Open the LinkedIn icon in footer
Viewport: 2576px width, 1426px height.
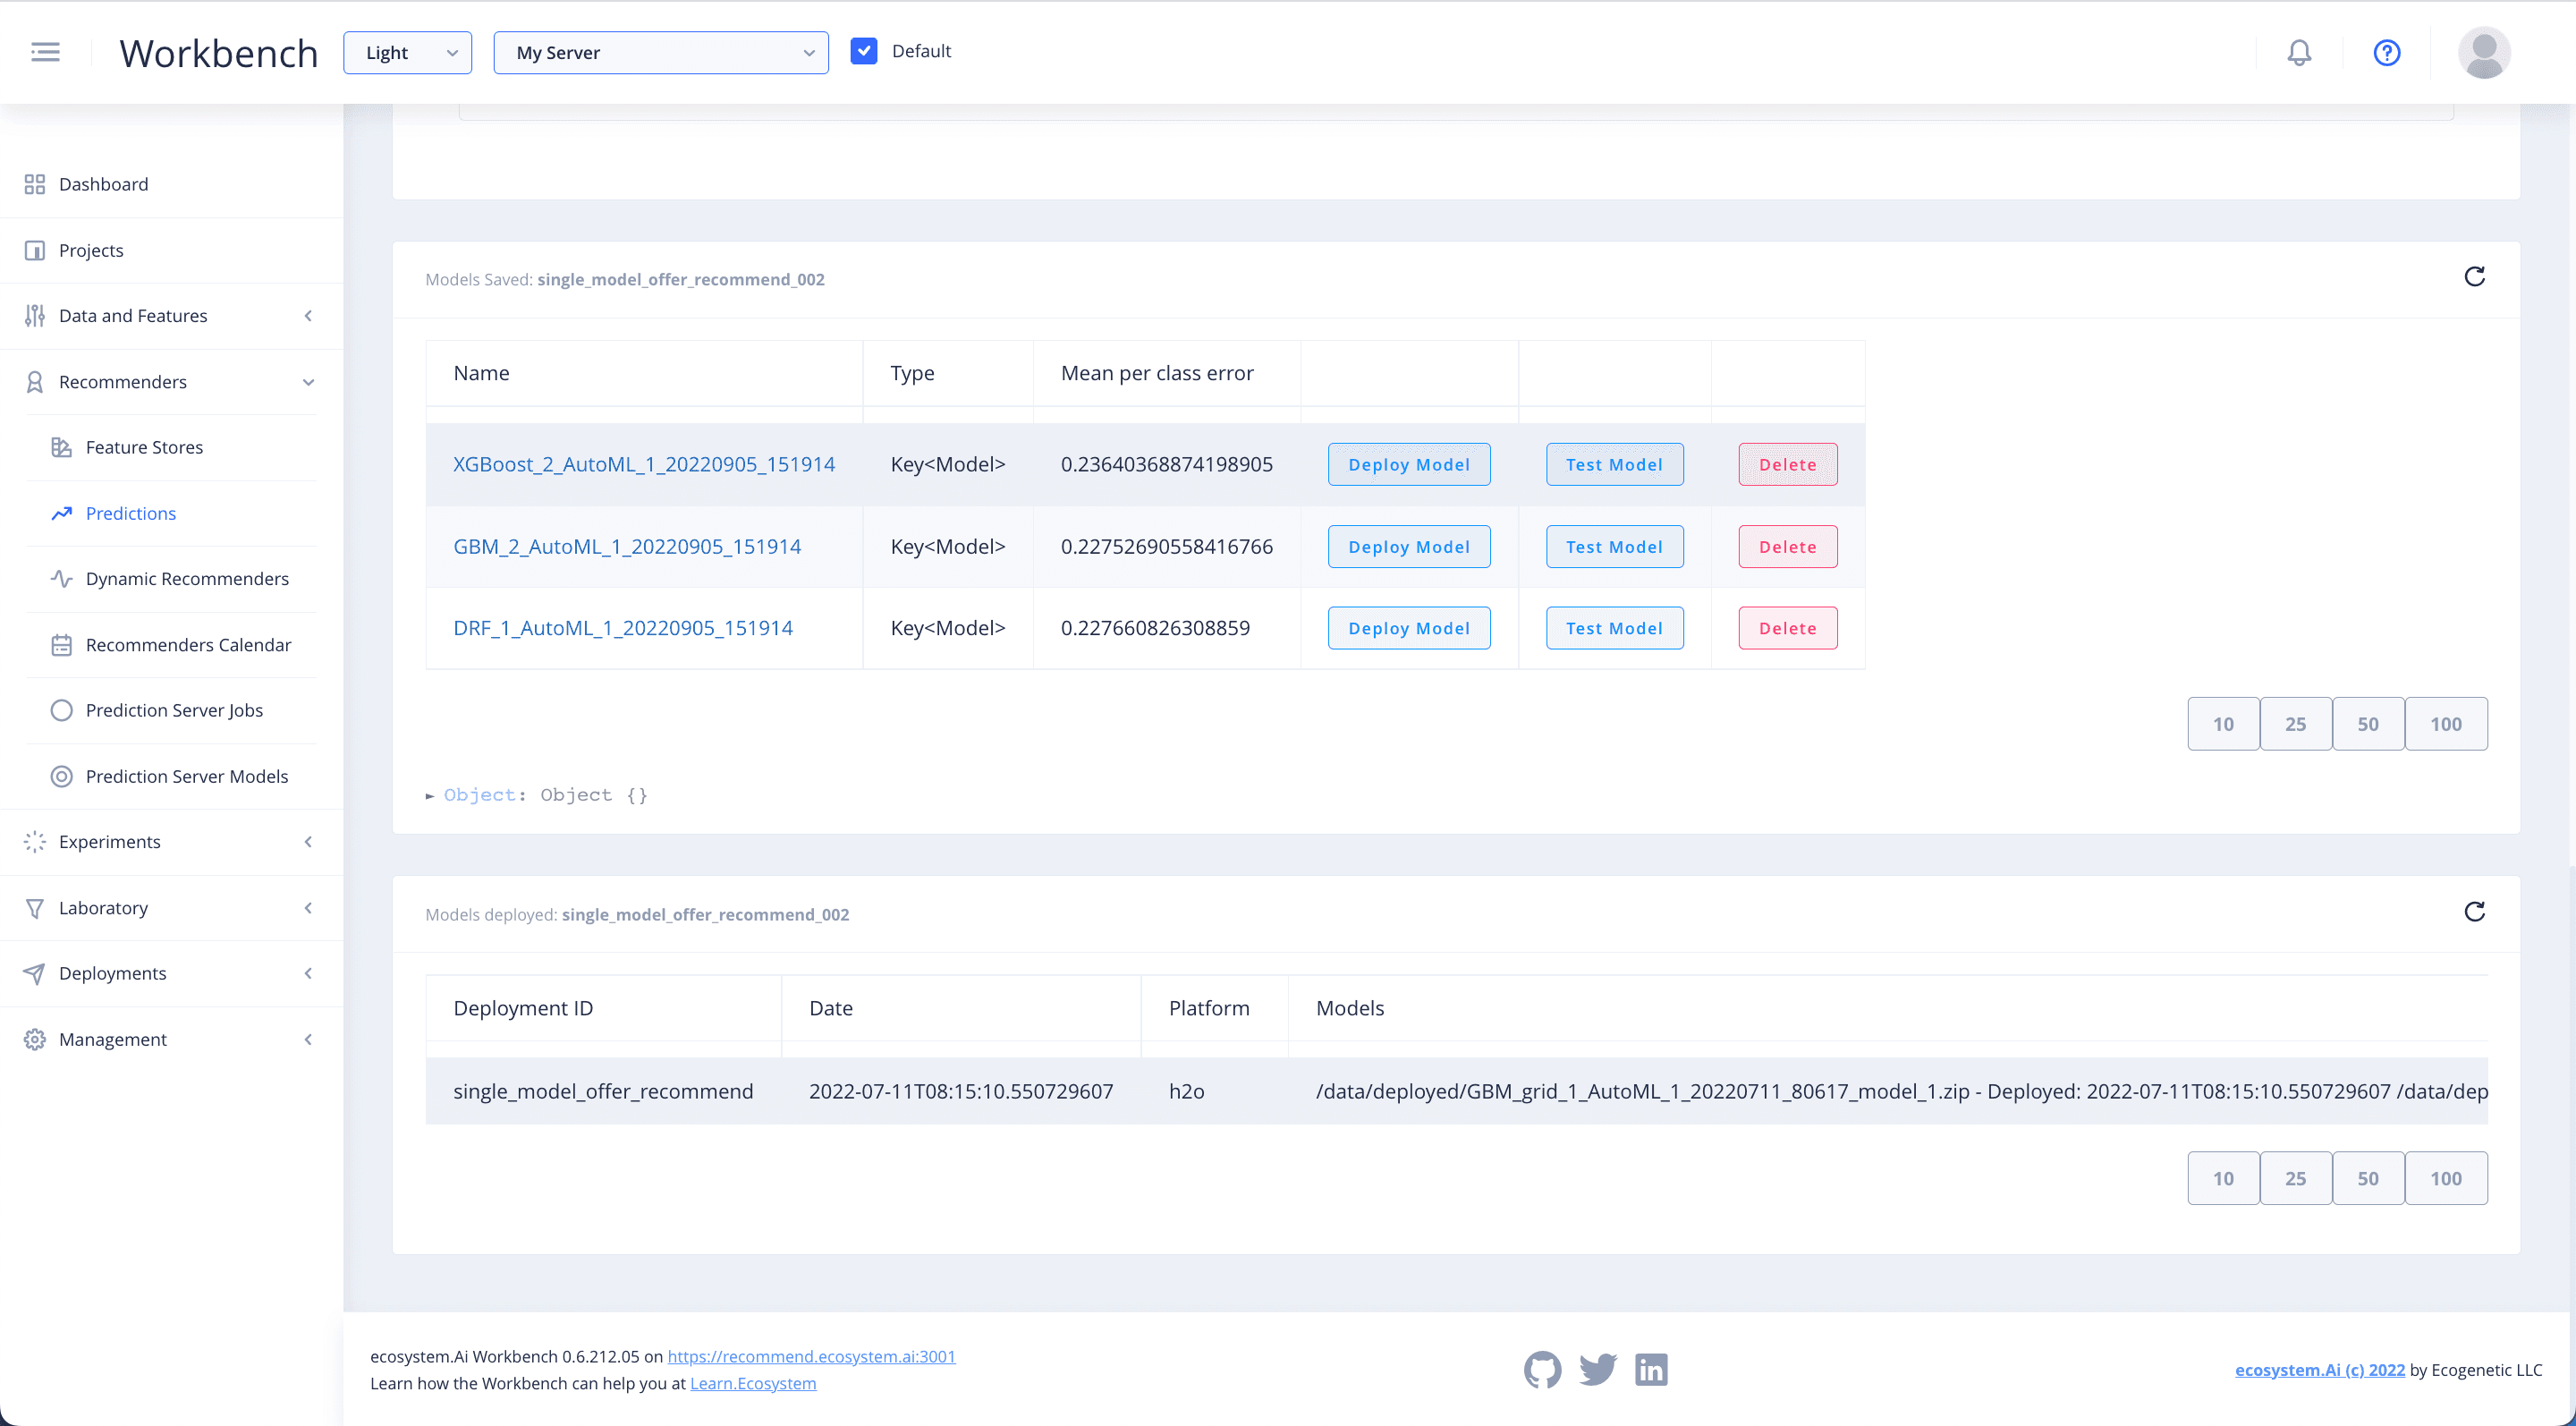coord(1651,1369)
